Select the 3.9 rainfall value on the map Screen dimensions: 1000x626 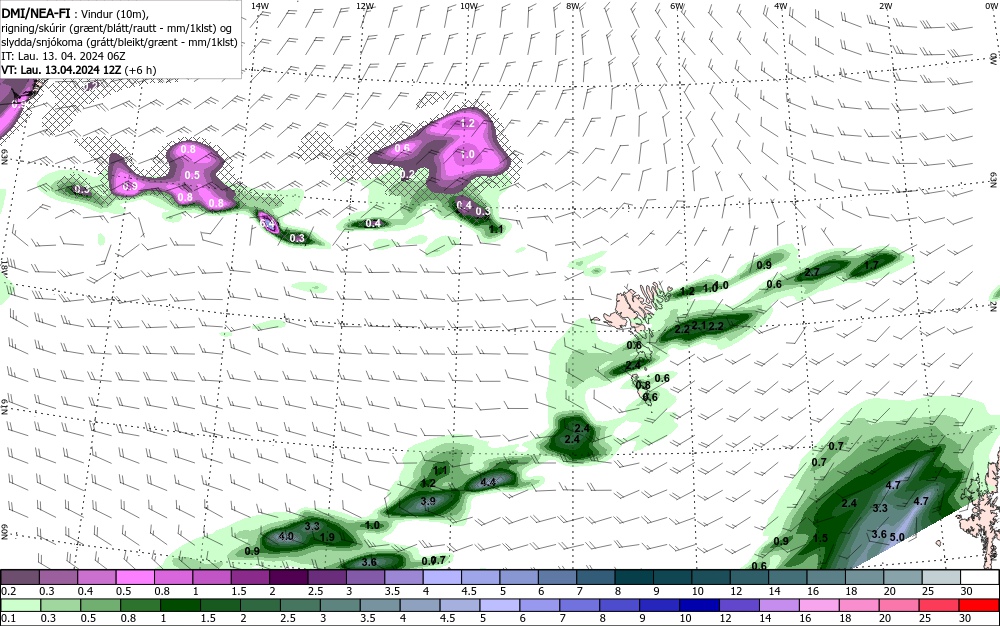pyautogui.click(x=428, y=501)
